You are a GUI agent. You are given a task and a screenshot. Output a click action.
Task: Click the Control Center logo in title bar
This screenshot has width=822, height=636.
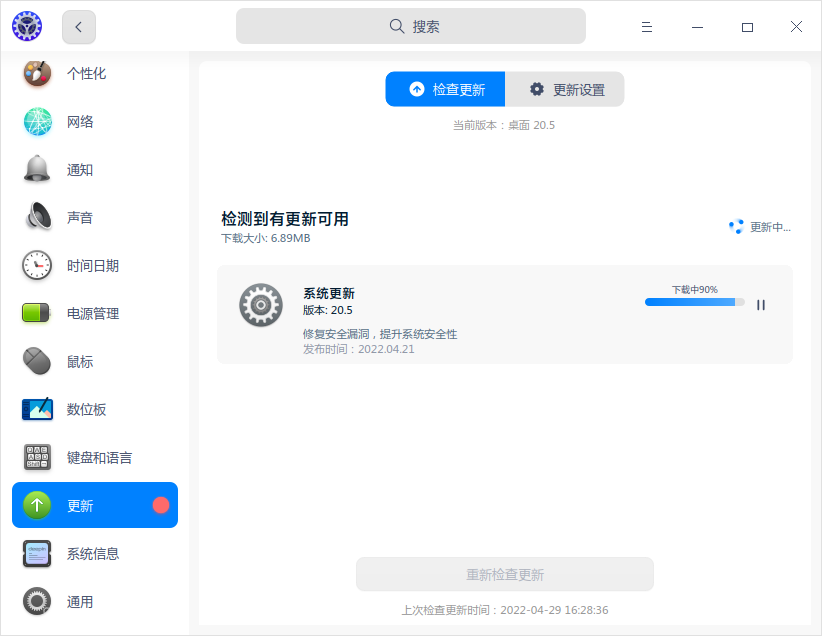(27, 26)
